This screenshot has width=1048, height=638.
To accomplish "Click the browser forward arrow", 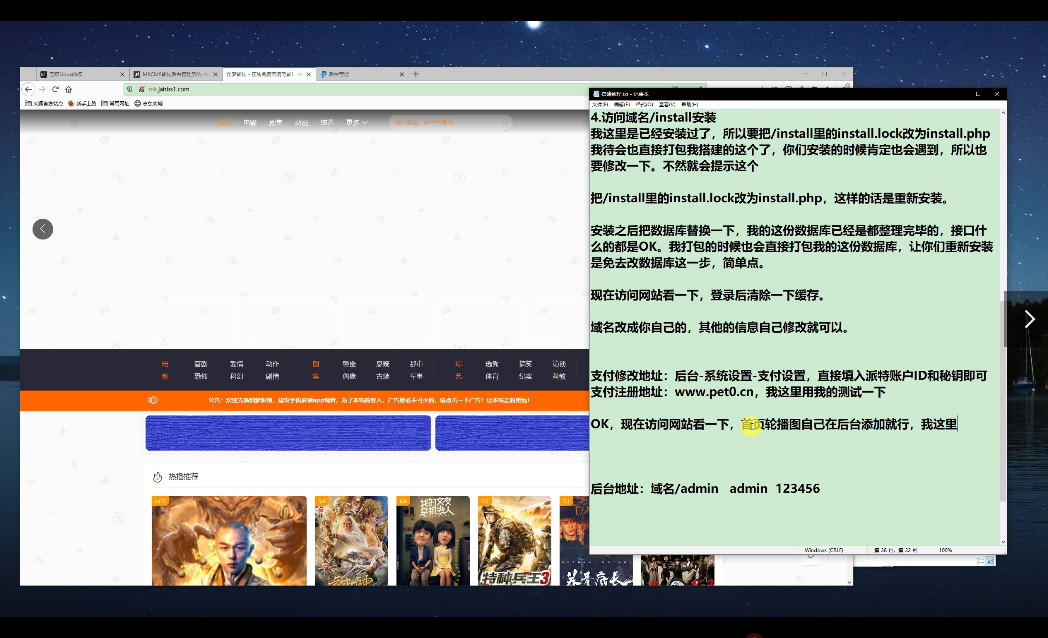I will [x=42, y=89].
